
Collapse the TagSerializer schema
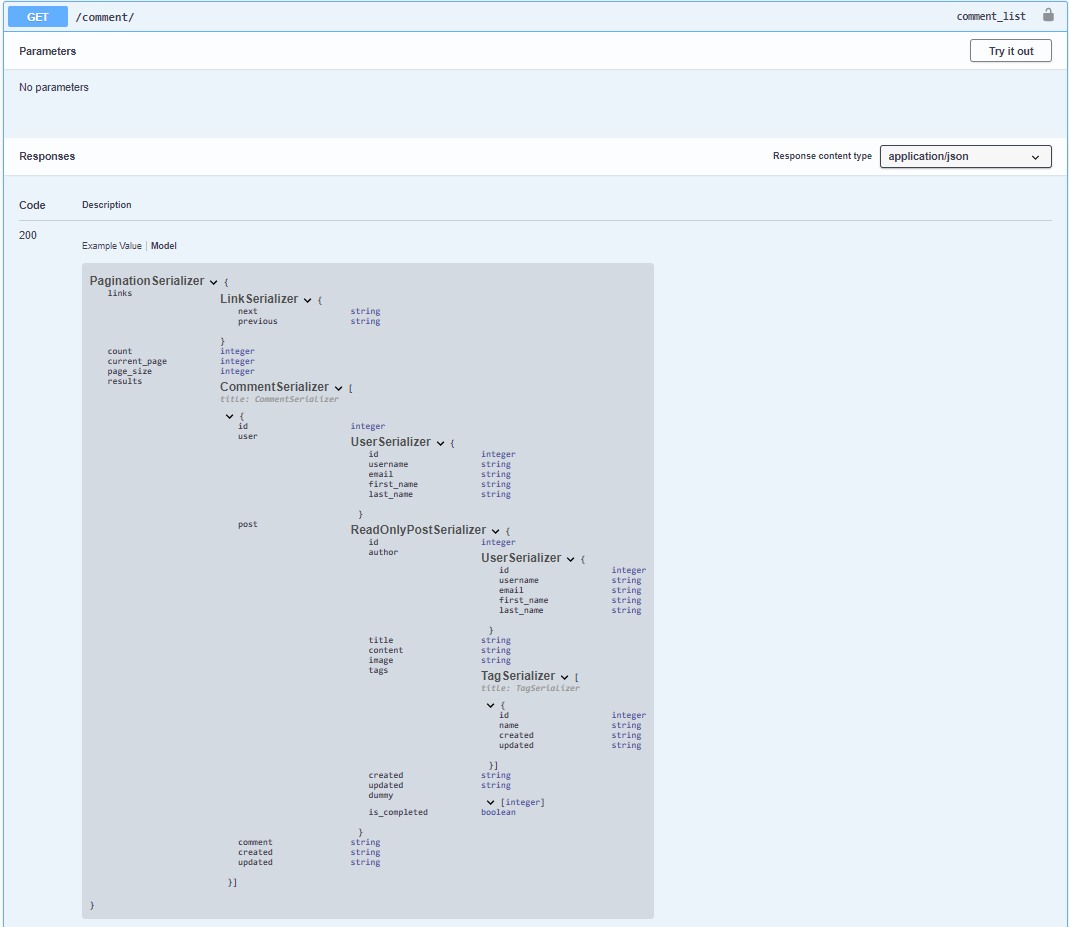coord(565,675)
